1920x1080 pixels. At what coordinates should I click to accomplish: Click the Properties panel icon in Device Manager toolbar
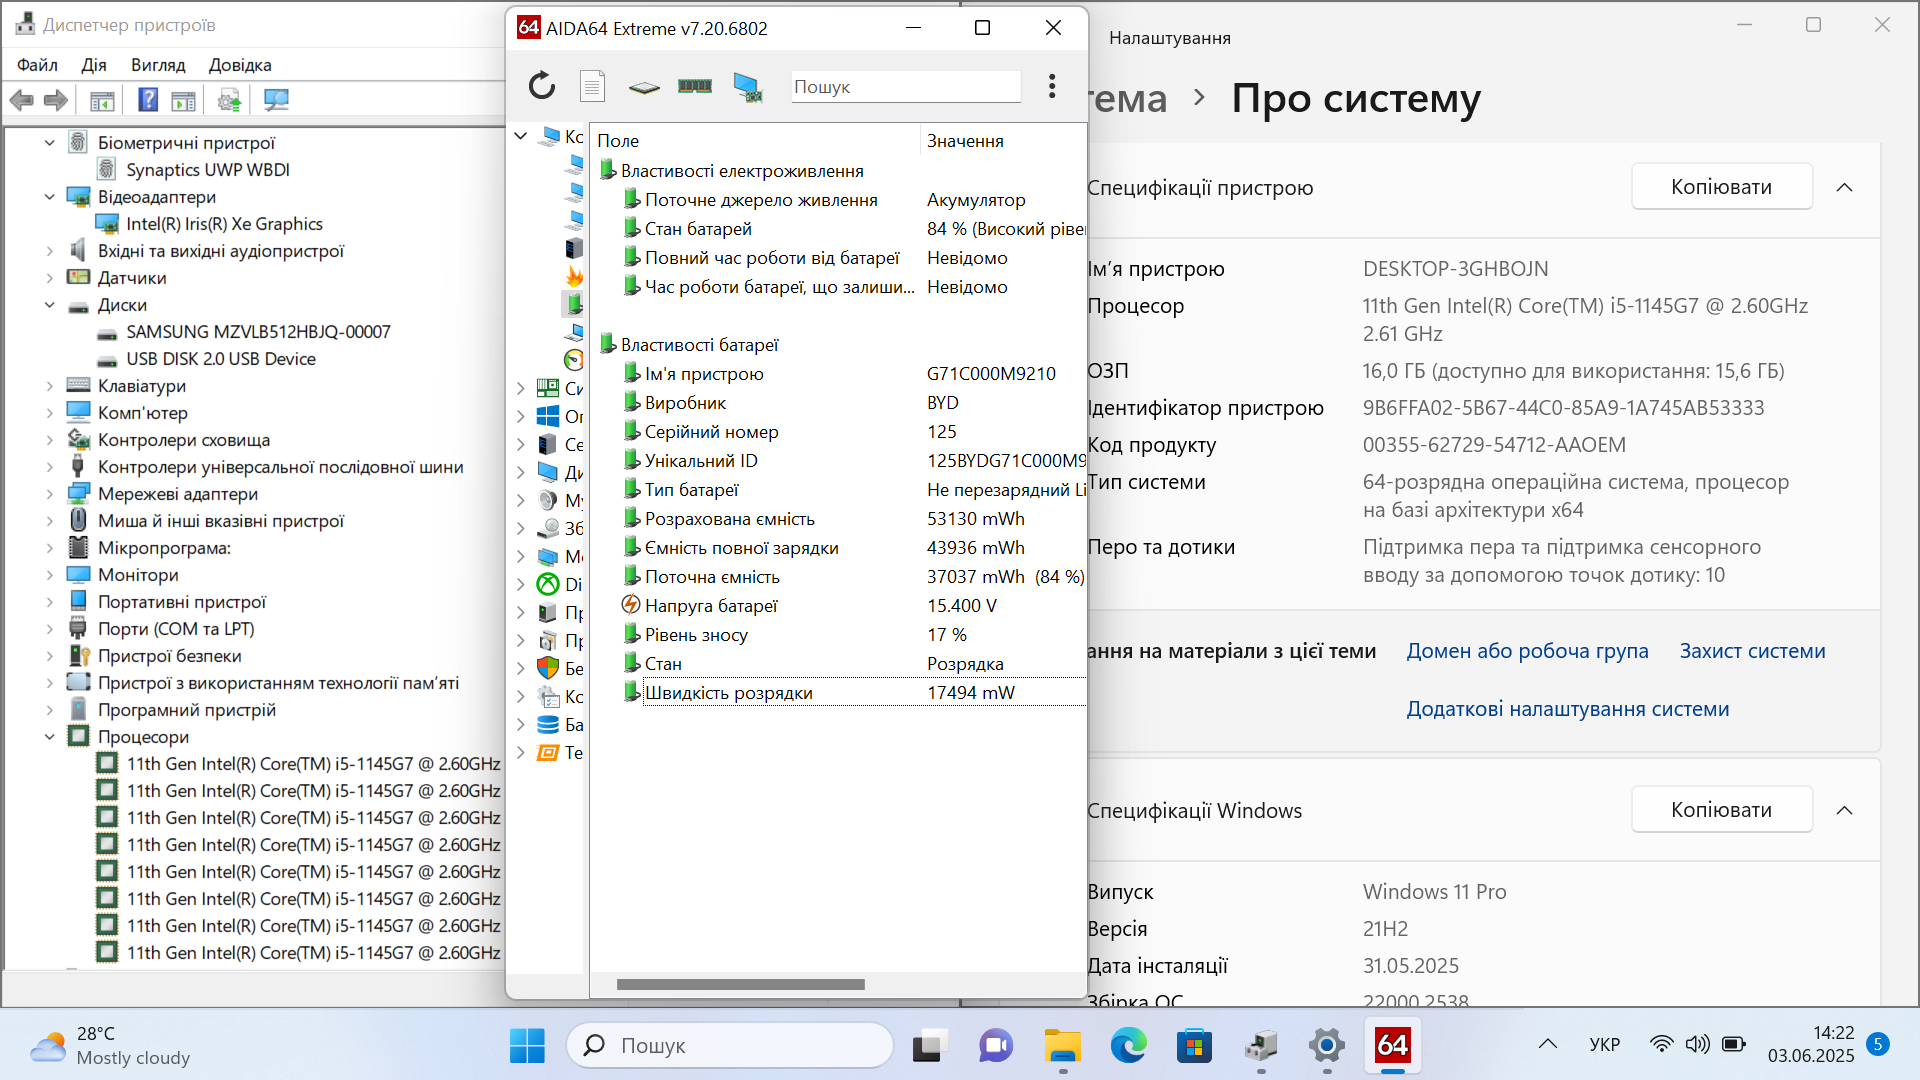pyautogui.click(x=183, y=100)
